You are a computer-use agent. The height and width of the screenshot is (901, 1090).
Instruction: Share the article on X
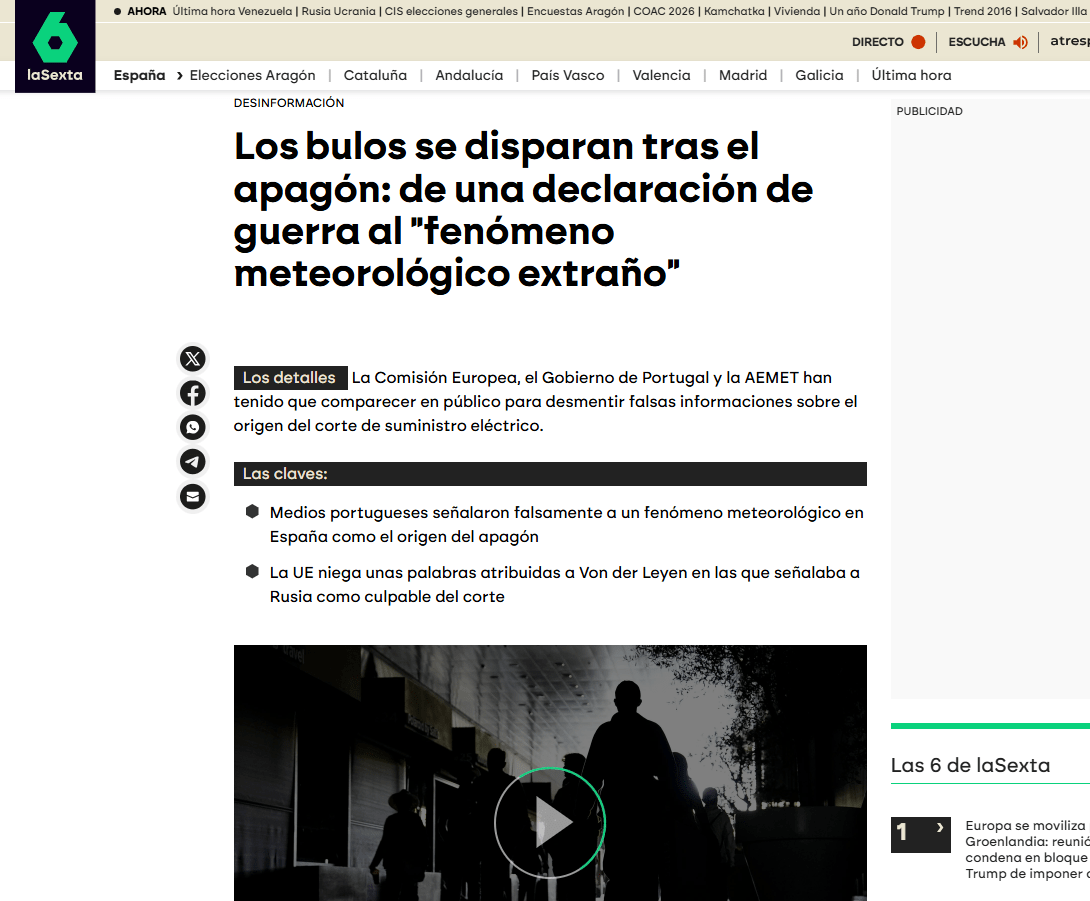coord(193,359)
